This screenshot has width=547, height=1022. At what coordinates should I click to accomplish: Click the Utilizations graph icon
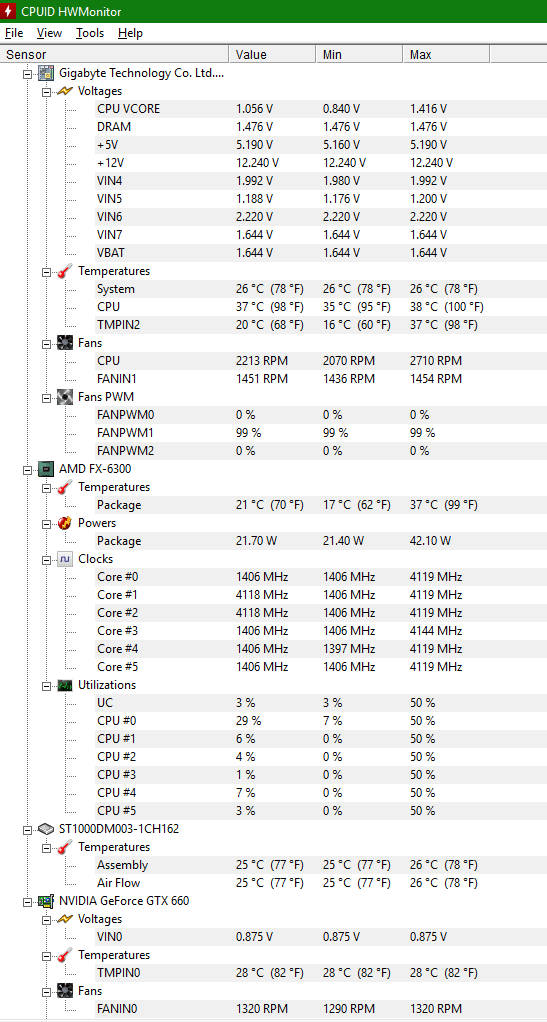(65, 685)
